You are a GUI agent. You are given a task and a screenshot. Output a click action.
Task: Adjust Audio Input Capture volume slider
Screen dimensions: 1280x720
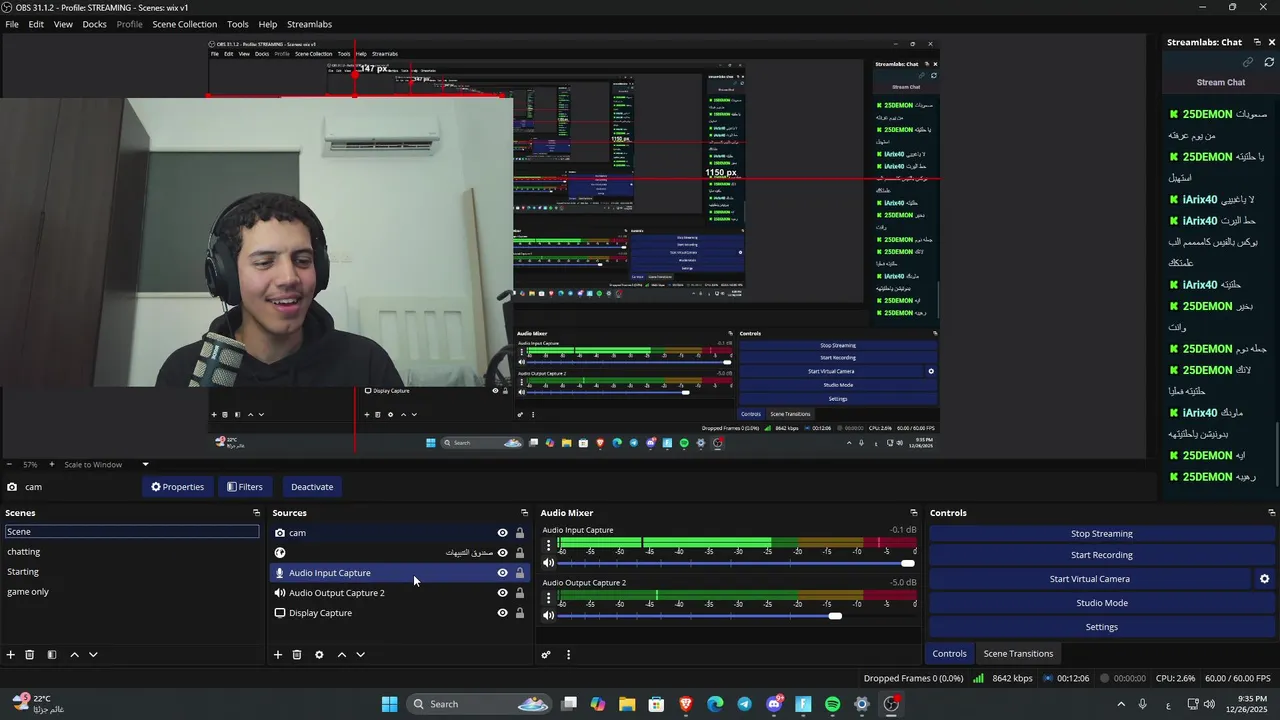[907, 563]
